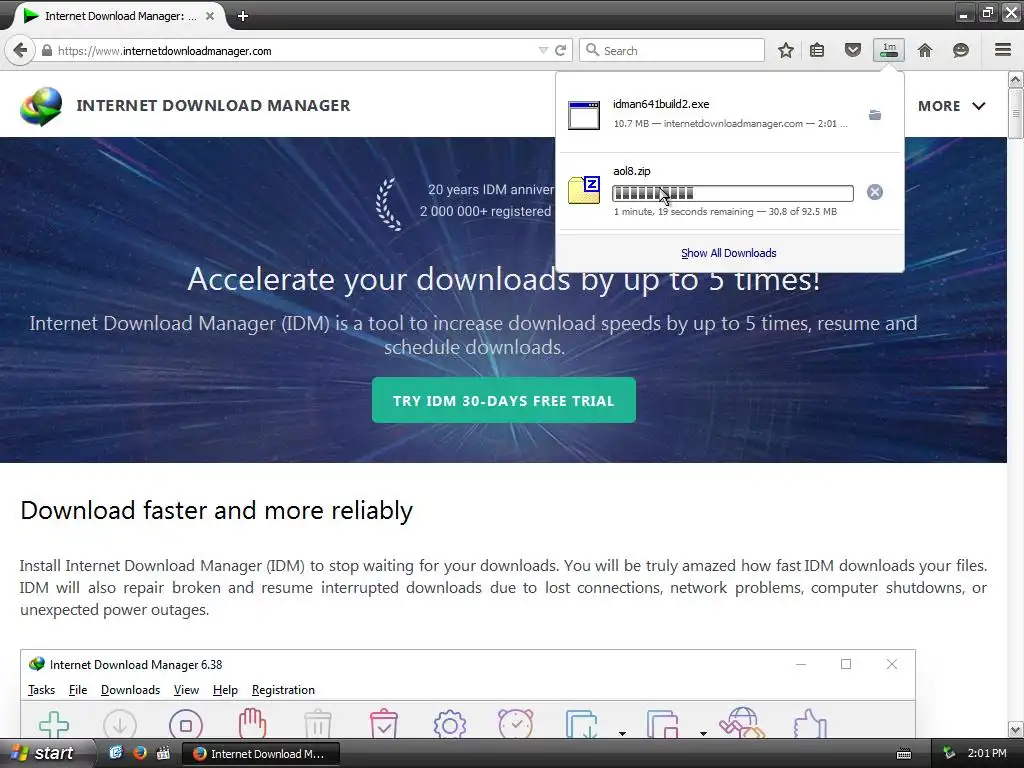Click the bookmark star icon
The image size is (1024, 768).
(786, 50)
